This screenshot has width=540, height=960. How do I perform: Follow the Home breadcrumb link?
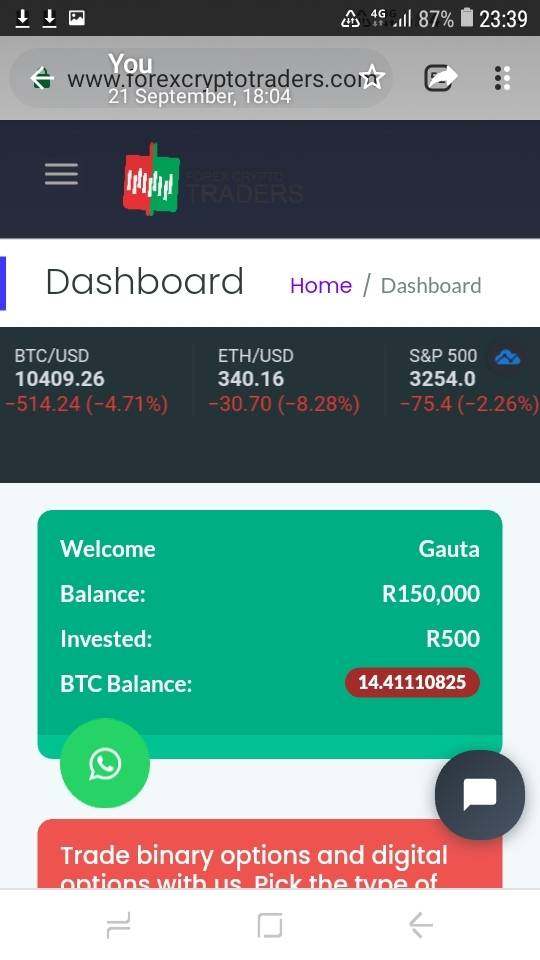click(321, 285)
